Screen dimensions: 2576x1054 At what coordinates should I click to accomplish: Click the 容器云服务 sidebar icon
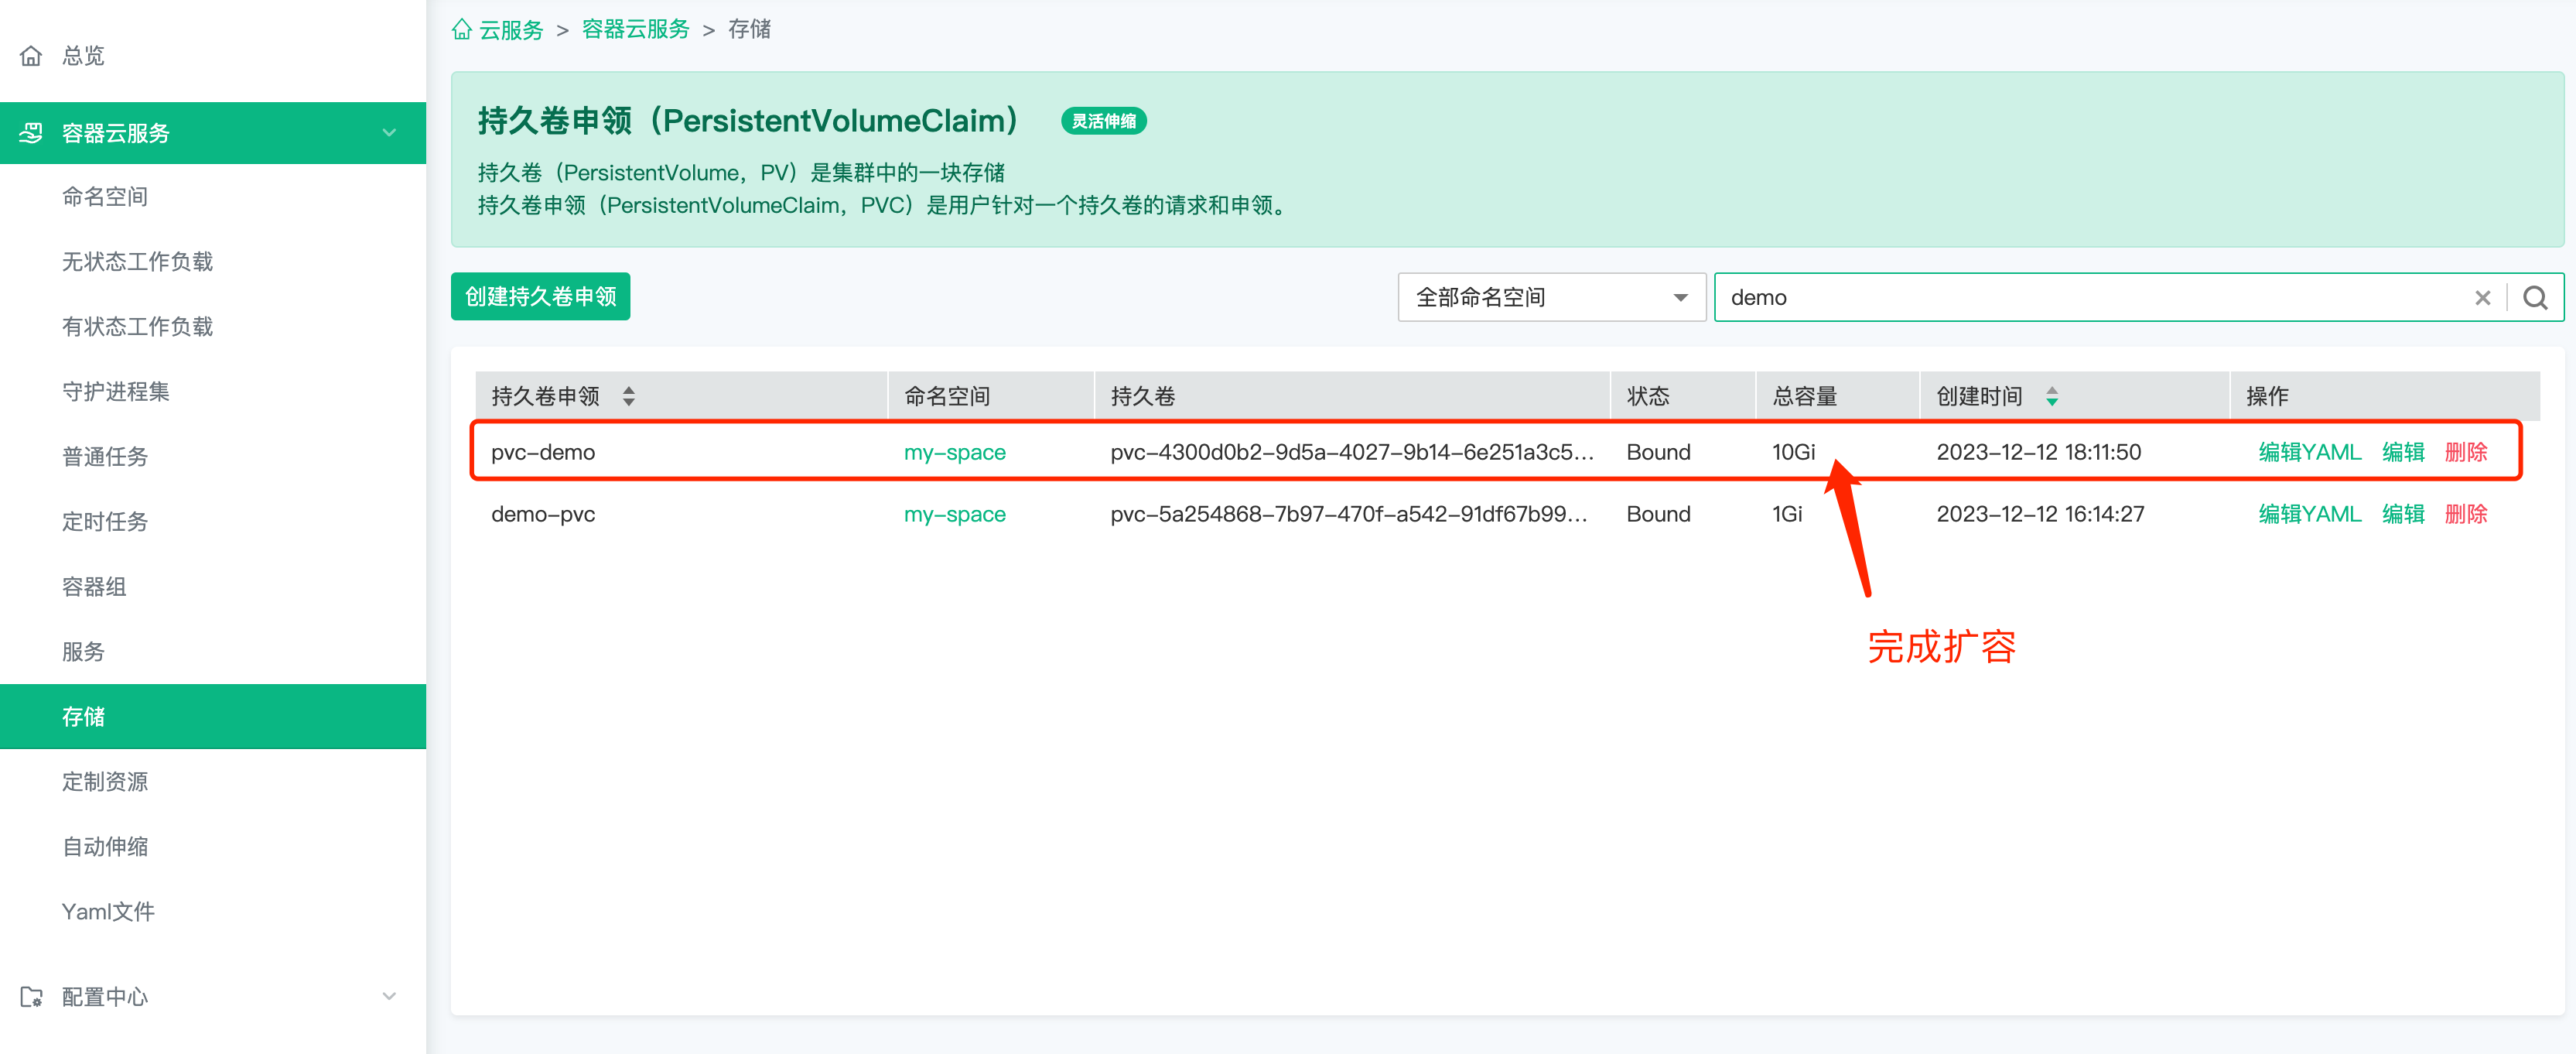[x=31, y=133]
